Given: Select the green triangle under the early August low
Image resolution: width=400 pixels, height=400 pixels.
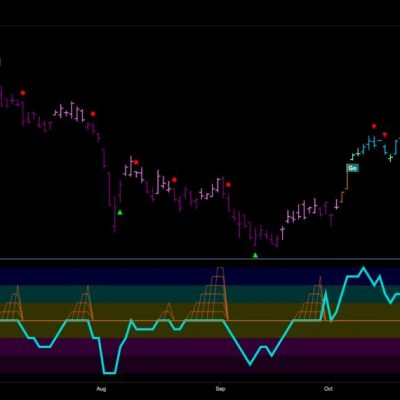Looking at the screenshot, I should click(x=120, y=212).
